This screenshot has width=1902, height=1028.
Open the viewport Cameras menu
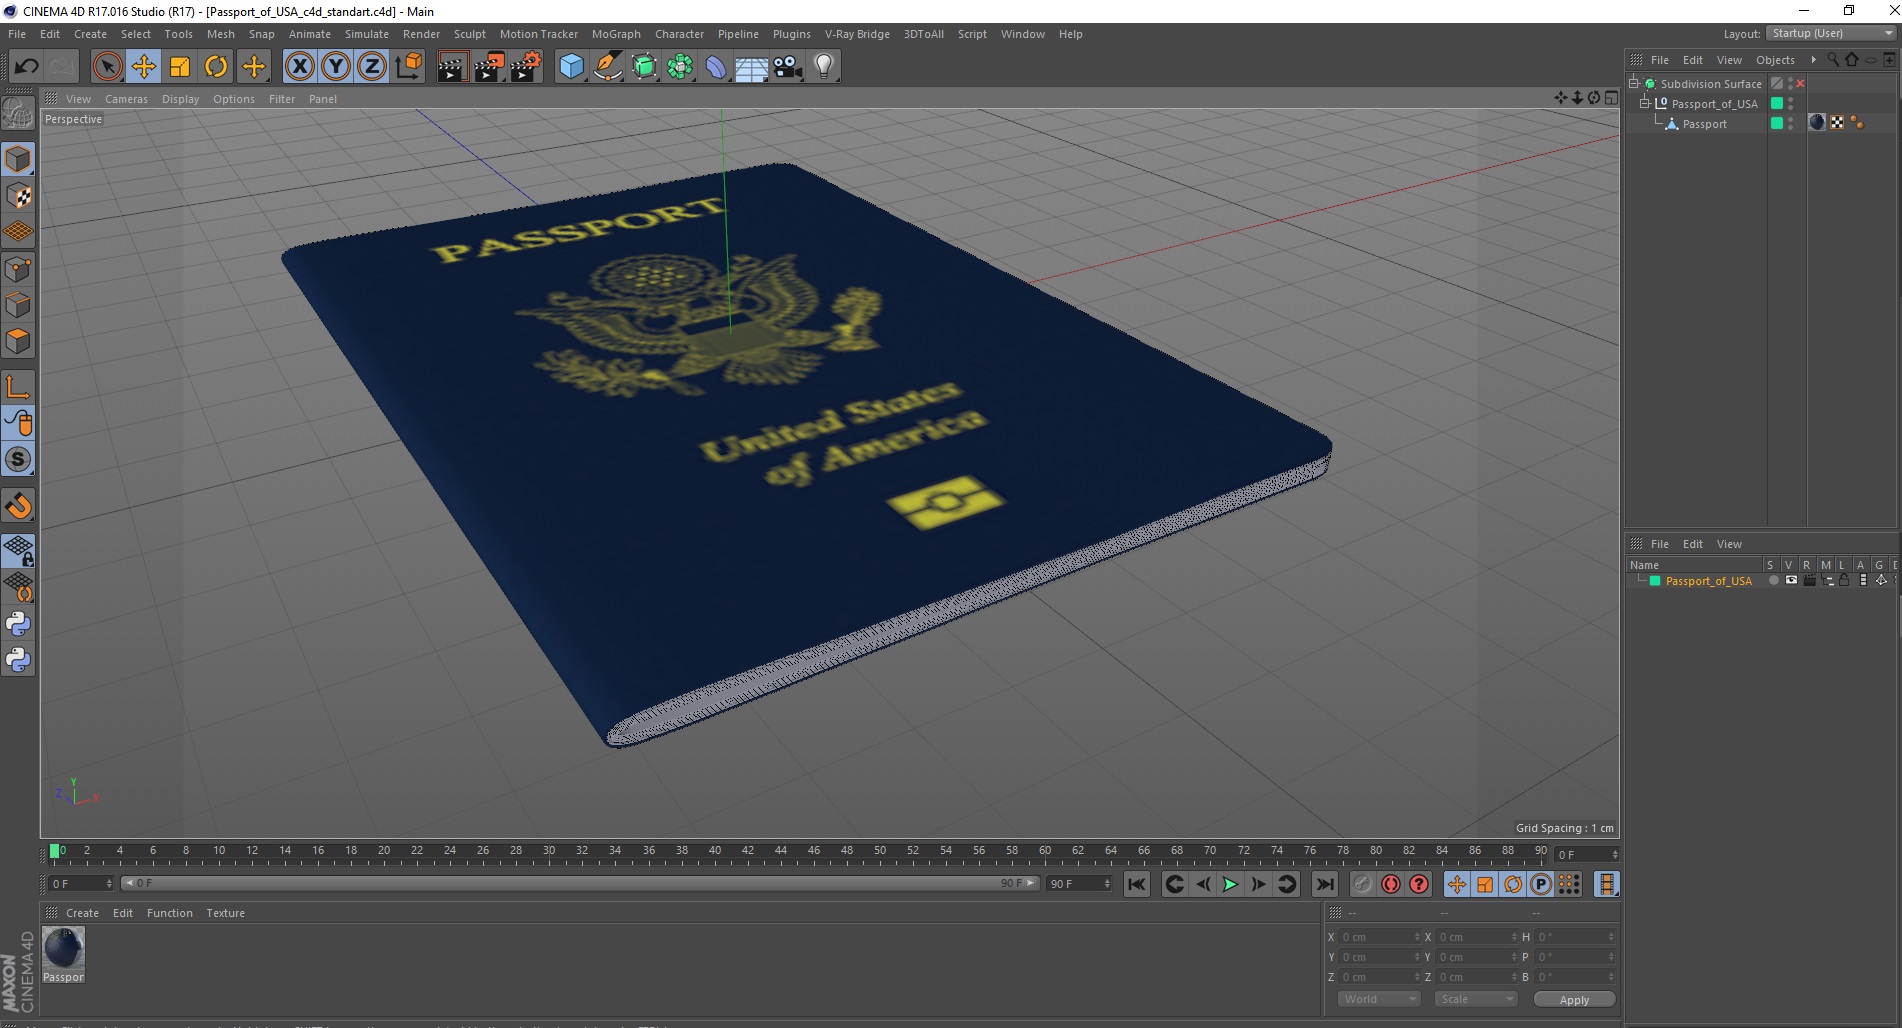126,99
